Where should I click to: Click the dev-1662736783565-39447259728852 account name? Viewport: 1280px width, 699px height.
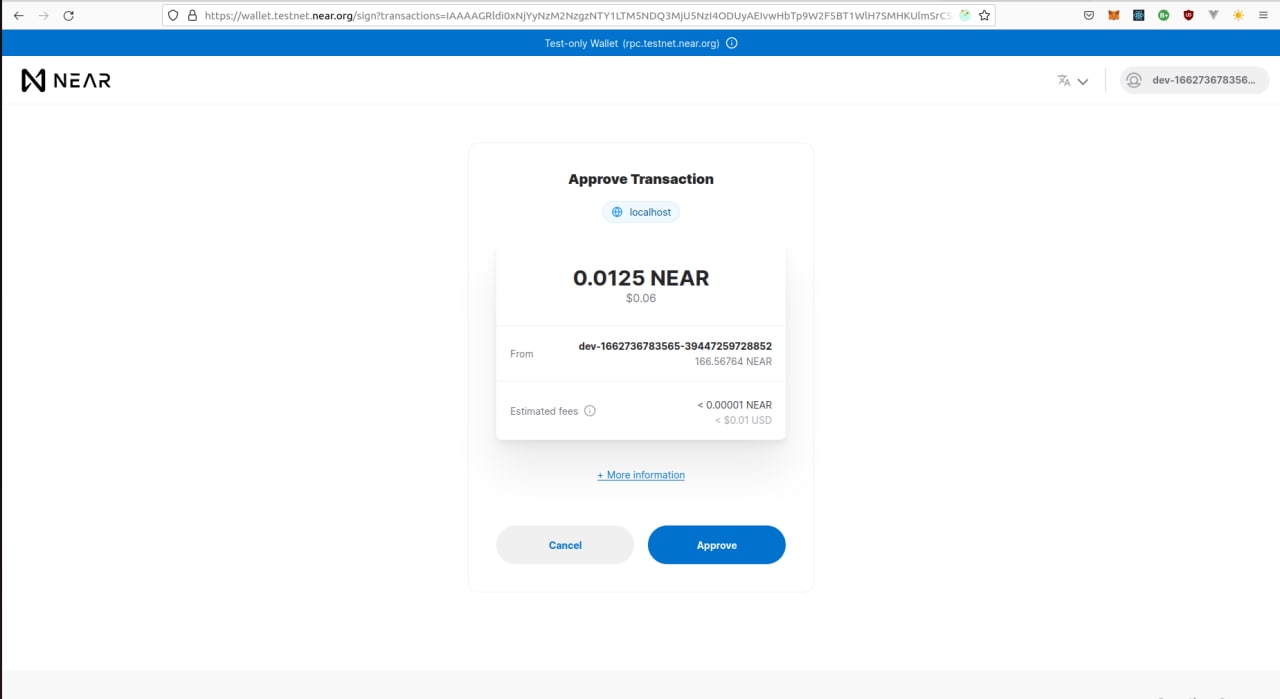click(675, 346)
